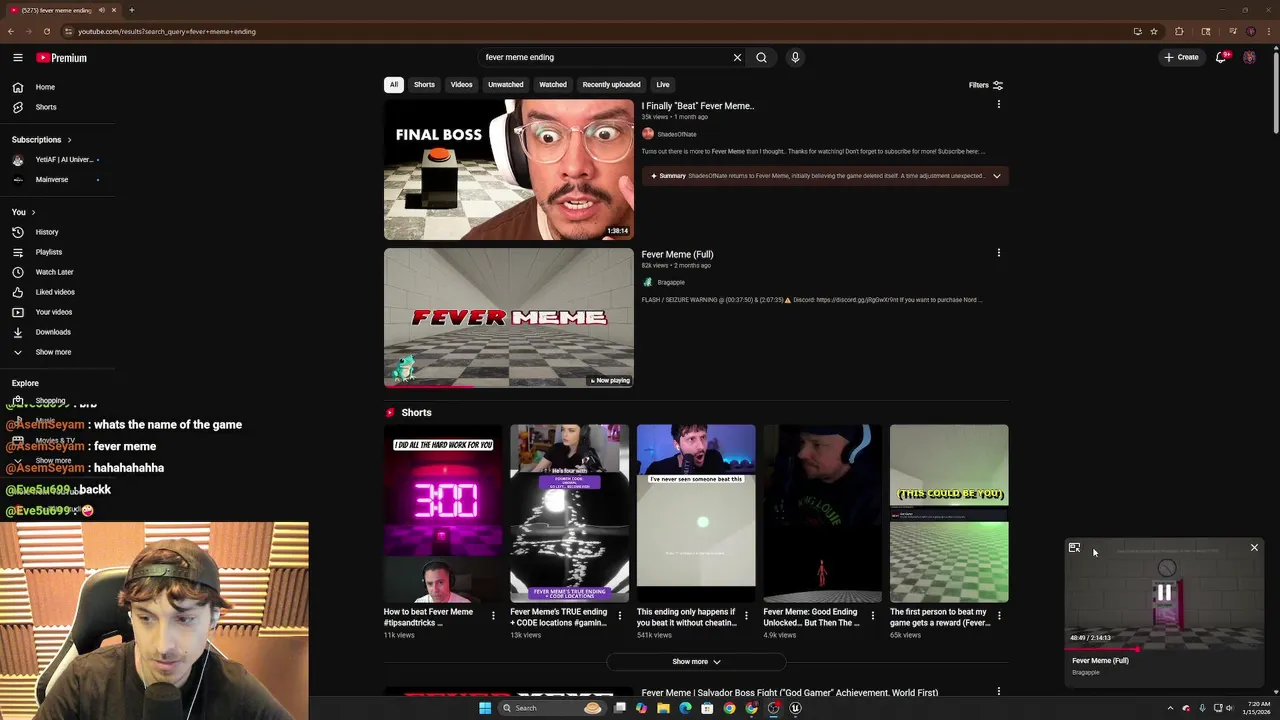Select the Live filter chip
1280x720 pixels.
point(663,85)
